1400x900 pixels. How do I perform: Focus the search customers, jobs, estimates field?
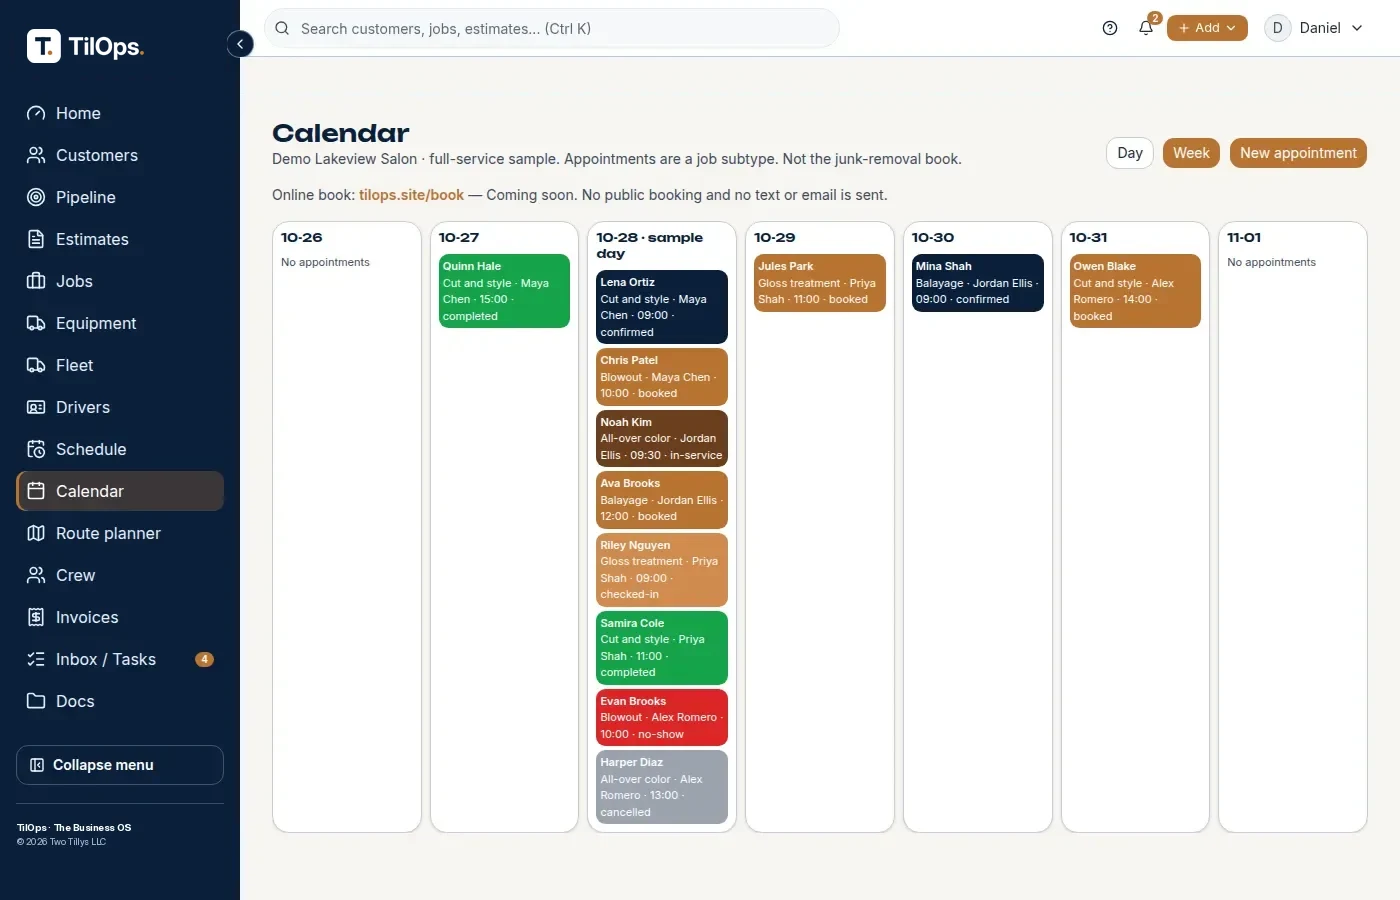click(x=552, y=28)
